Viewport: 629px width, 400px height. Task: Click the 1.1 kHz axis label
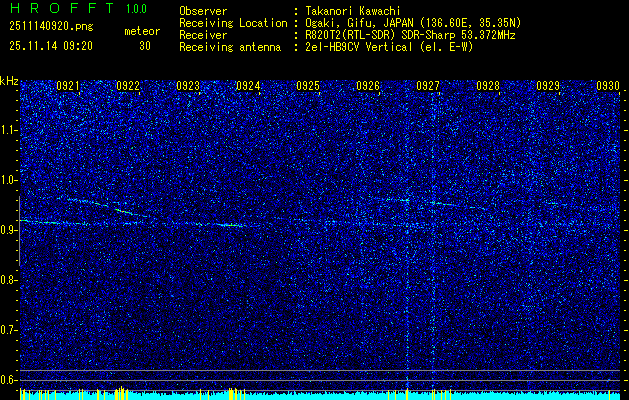click(9, 130)
